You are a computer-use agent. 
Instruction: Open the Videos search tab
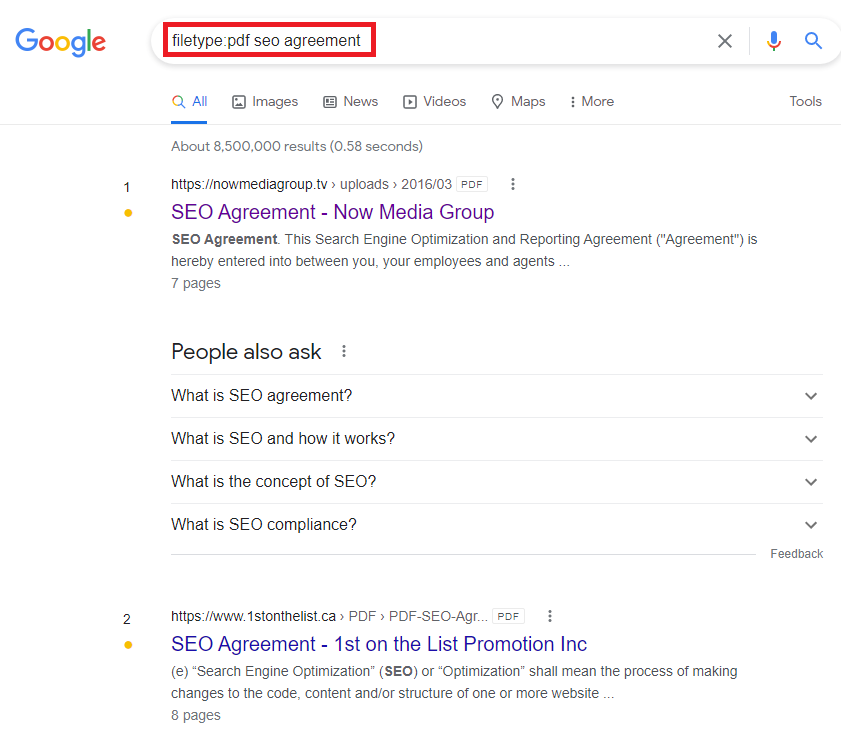pos(434,101)
